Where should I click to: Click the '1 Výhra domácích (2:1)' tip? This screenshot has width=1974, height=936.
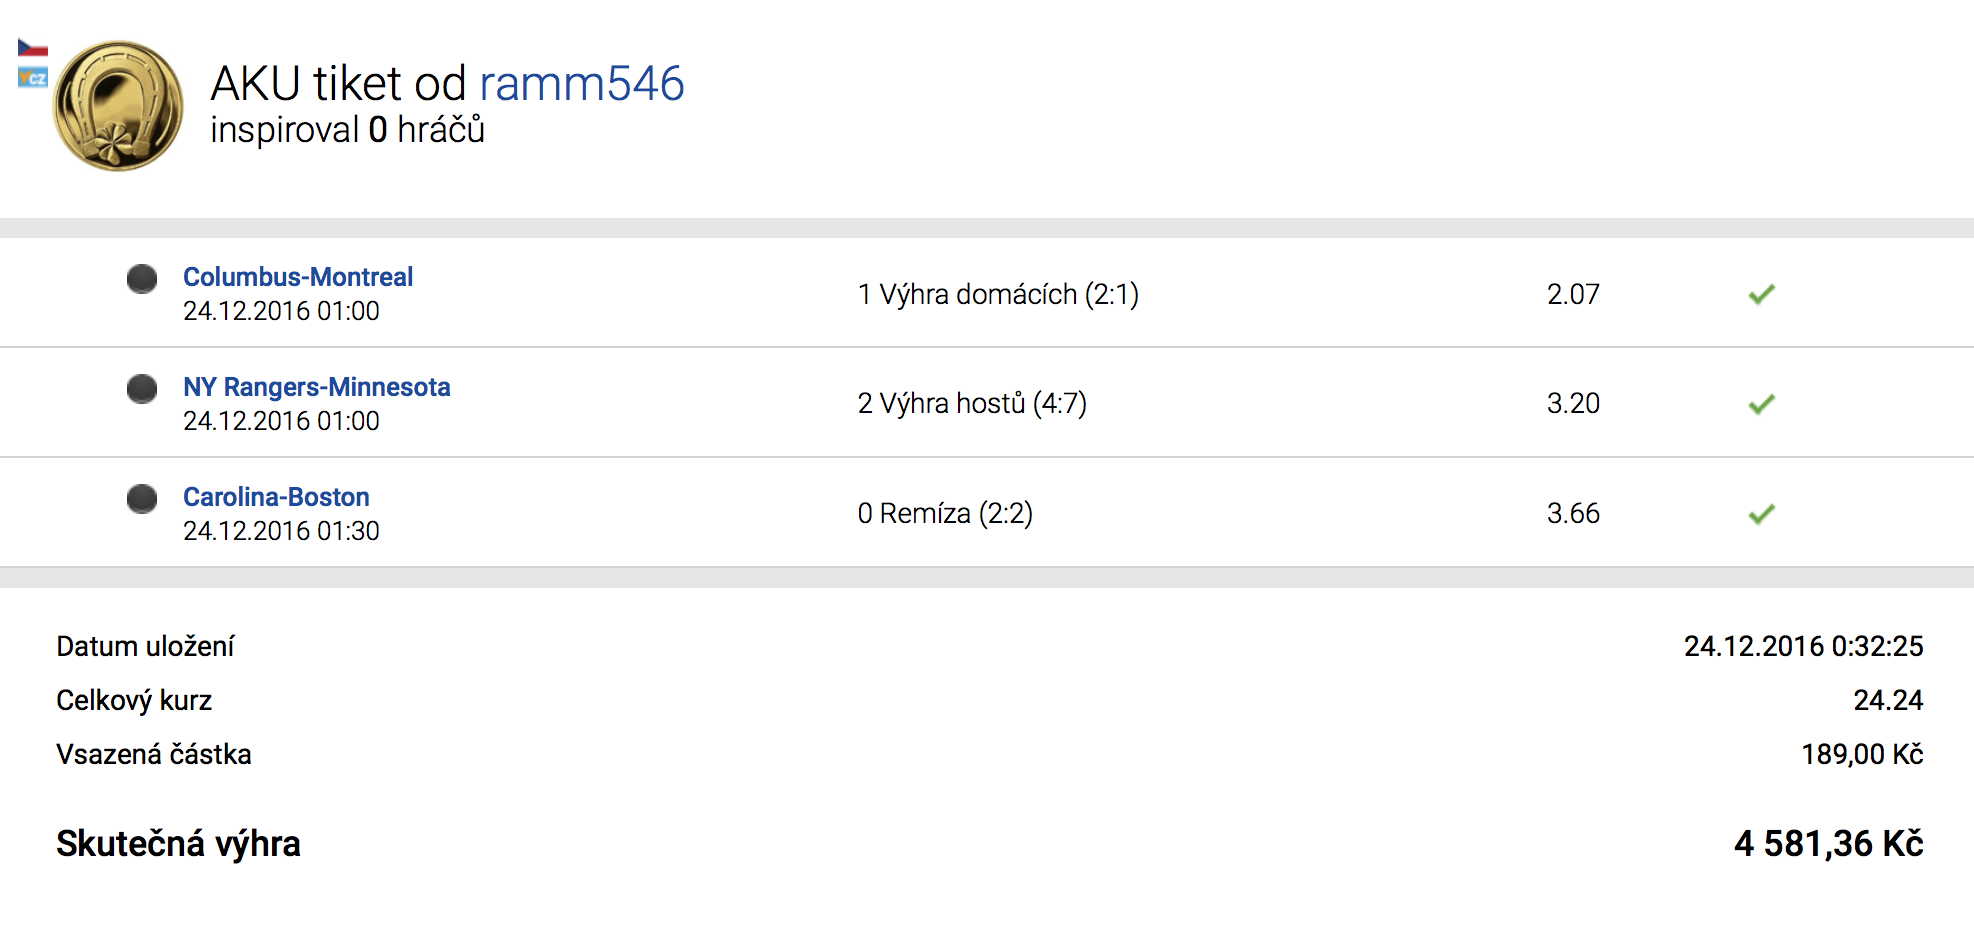point(998,294)
